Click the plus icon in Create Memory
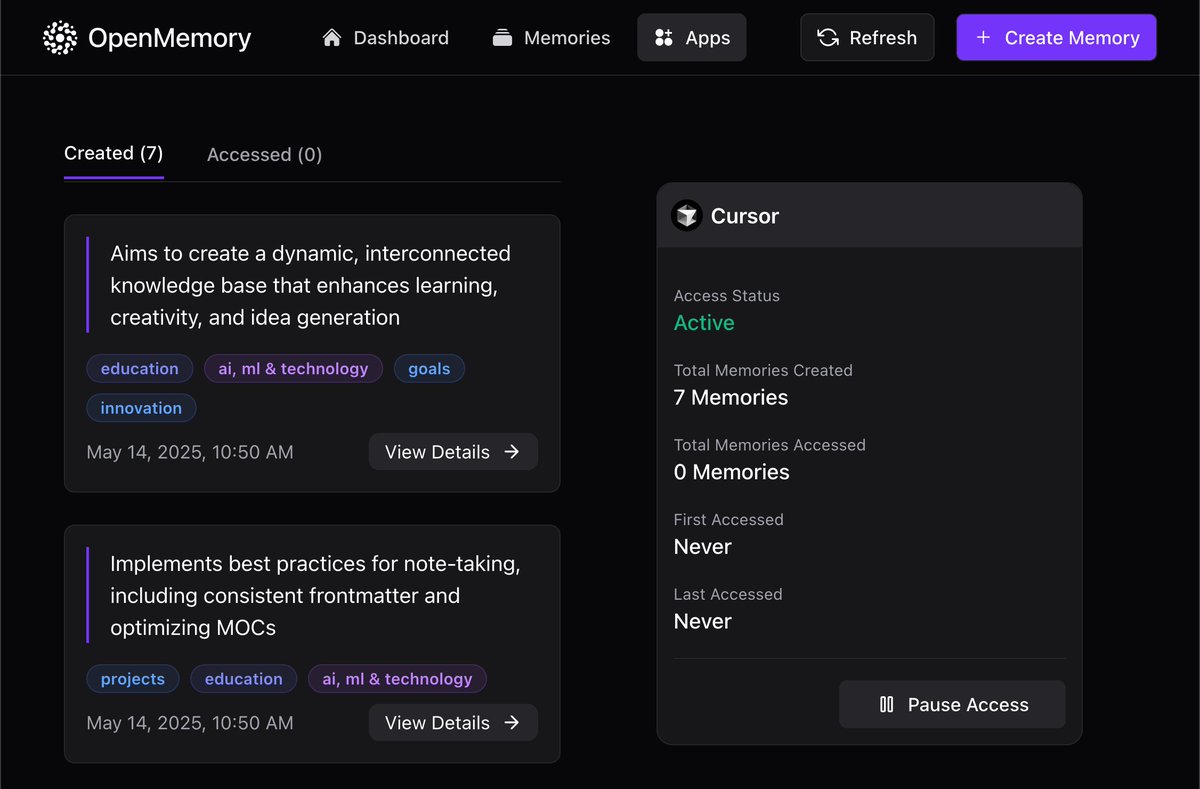Image resolution: width=1200 pixels, height=789 pixels. coord(983,38)
